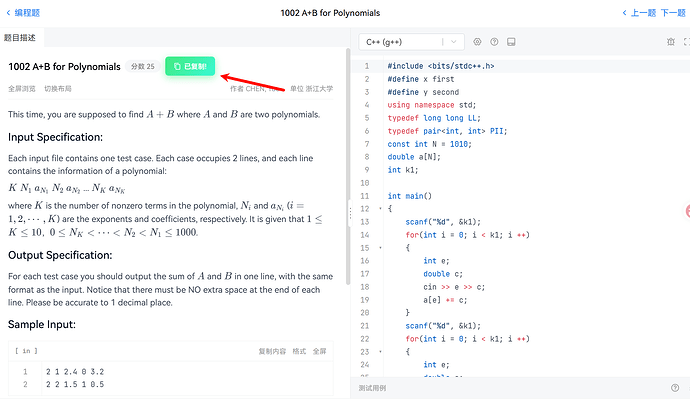
Task: Click 全屏 in the sample input box
Action: pos(319,351)
